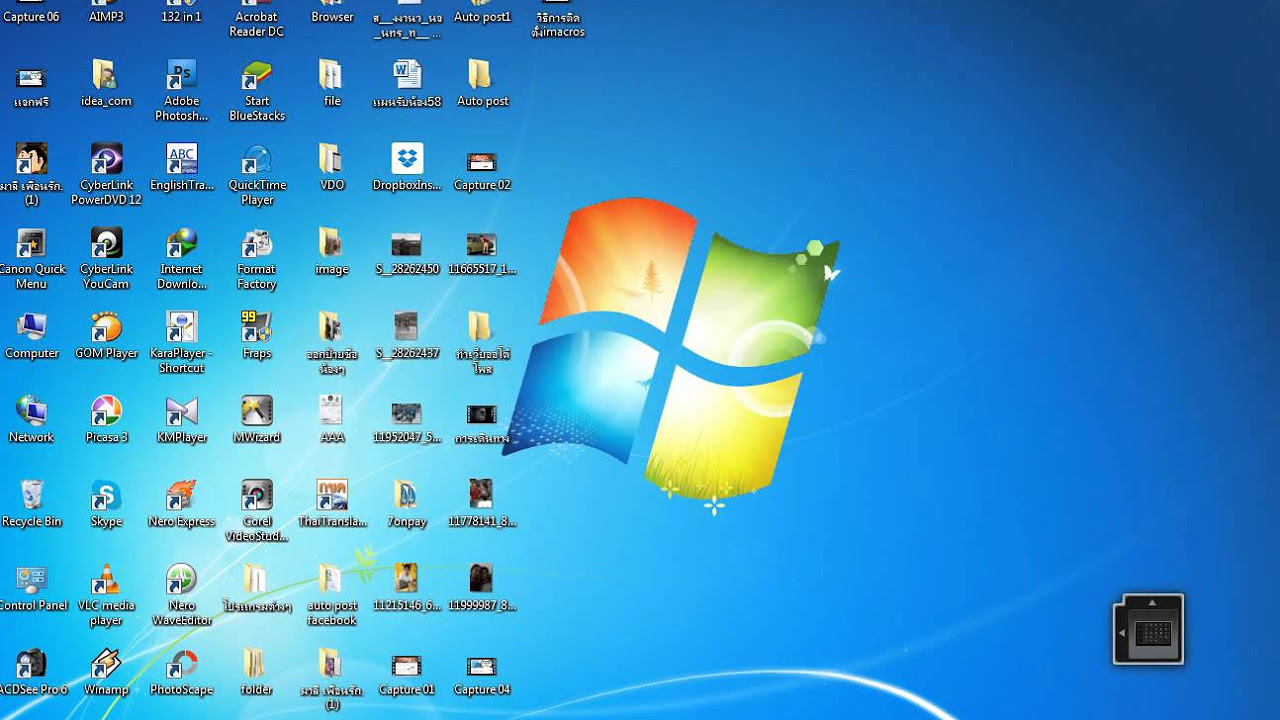Click the S__28262437 image thumbnail
This screenshot has height=720, width=1280.
(407, 328)
